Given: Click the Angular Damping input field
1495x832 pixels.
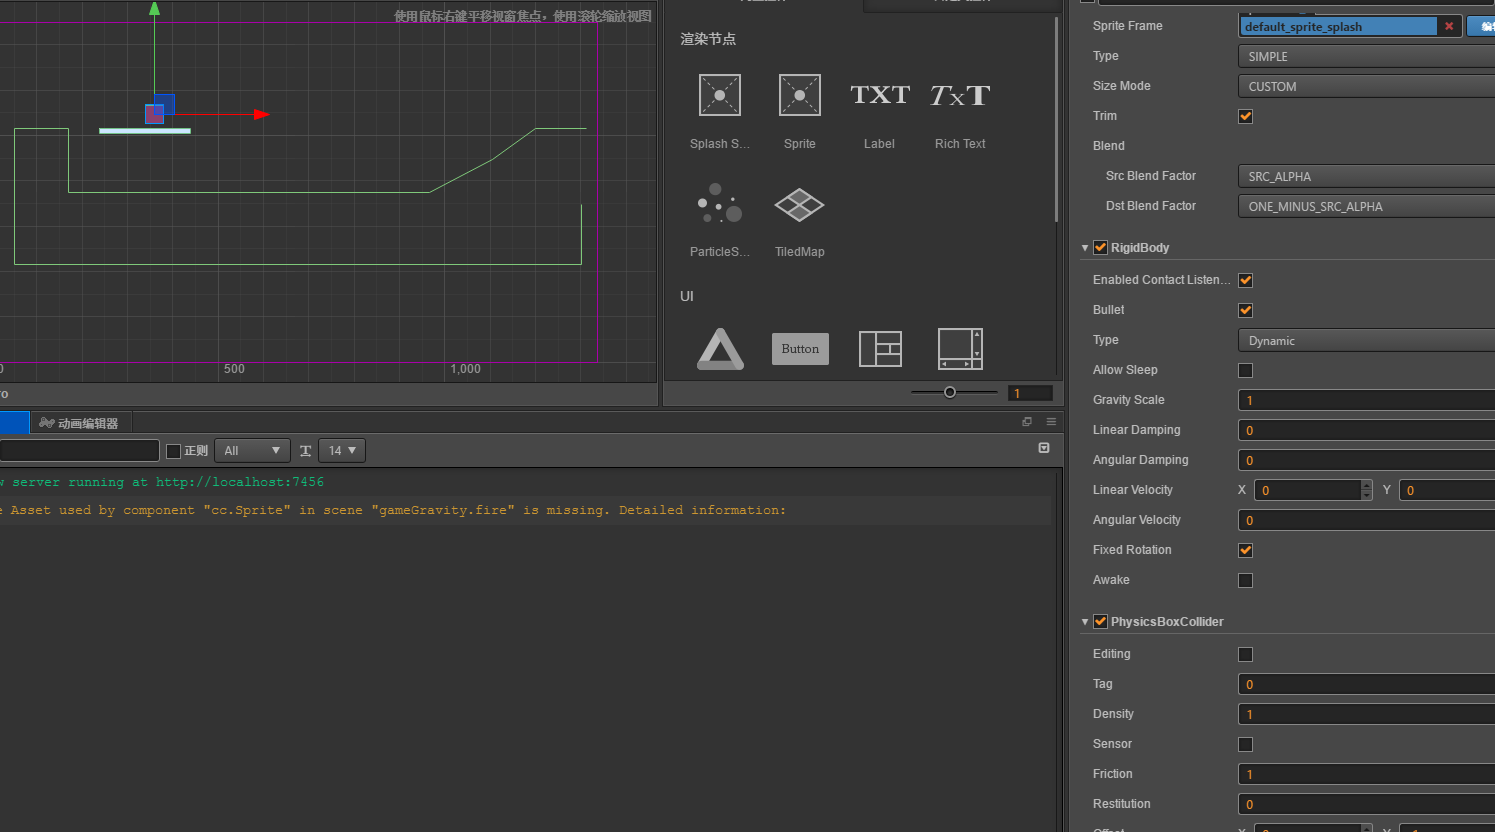Looking at the screenshot, I should 1366,460.
